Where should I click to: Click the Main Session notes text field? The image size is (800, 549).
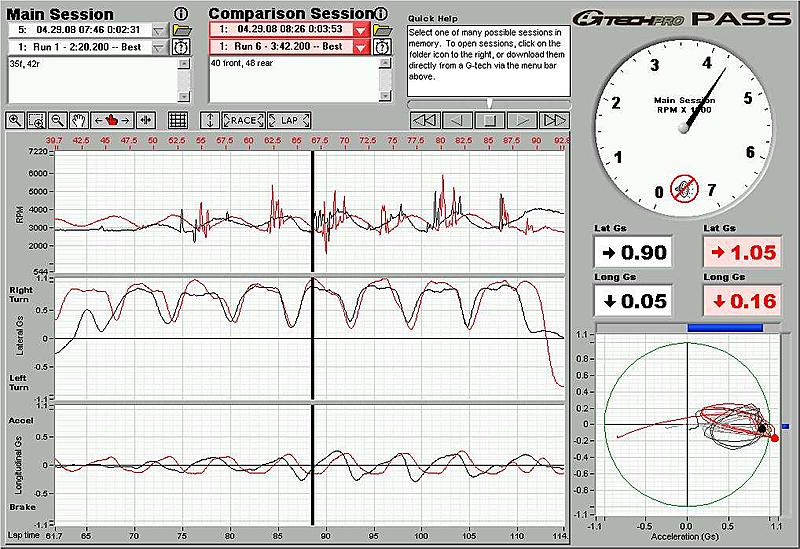point(93,80)
